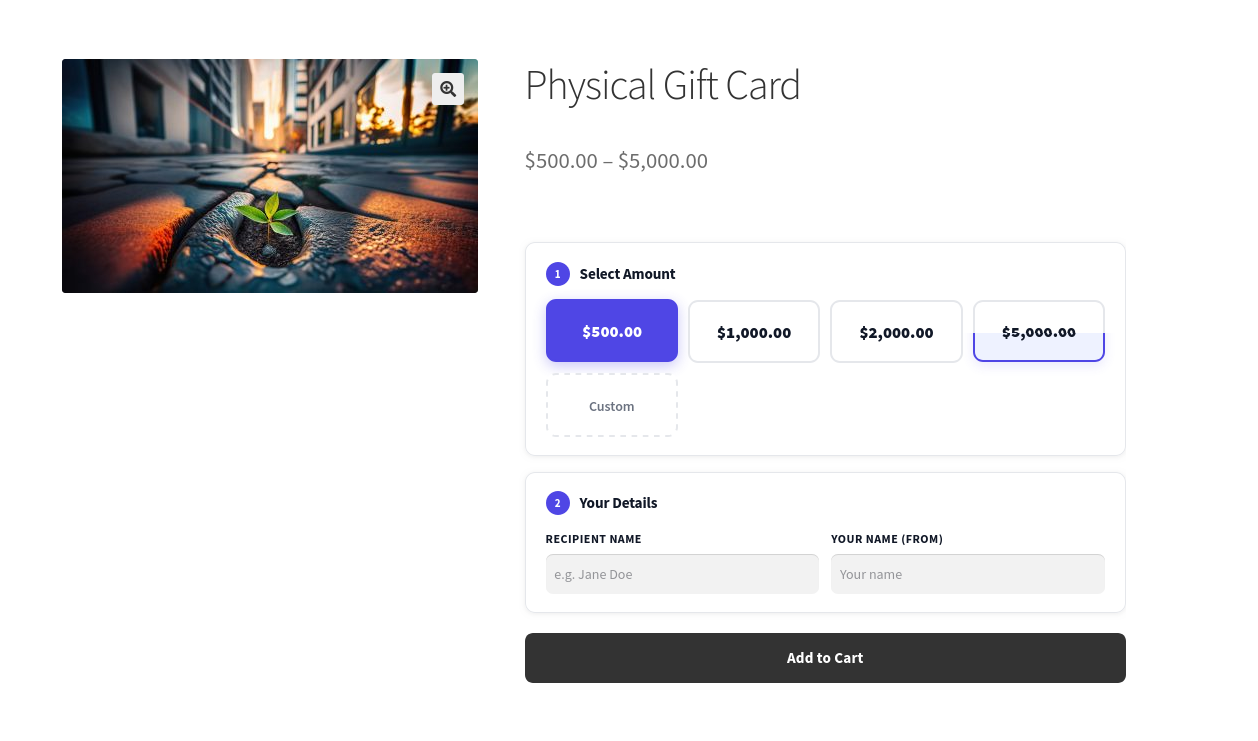
Task: Select the $5,000.00 amount option
Action: coord(1038,332)
